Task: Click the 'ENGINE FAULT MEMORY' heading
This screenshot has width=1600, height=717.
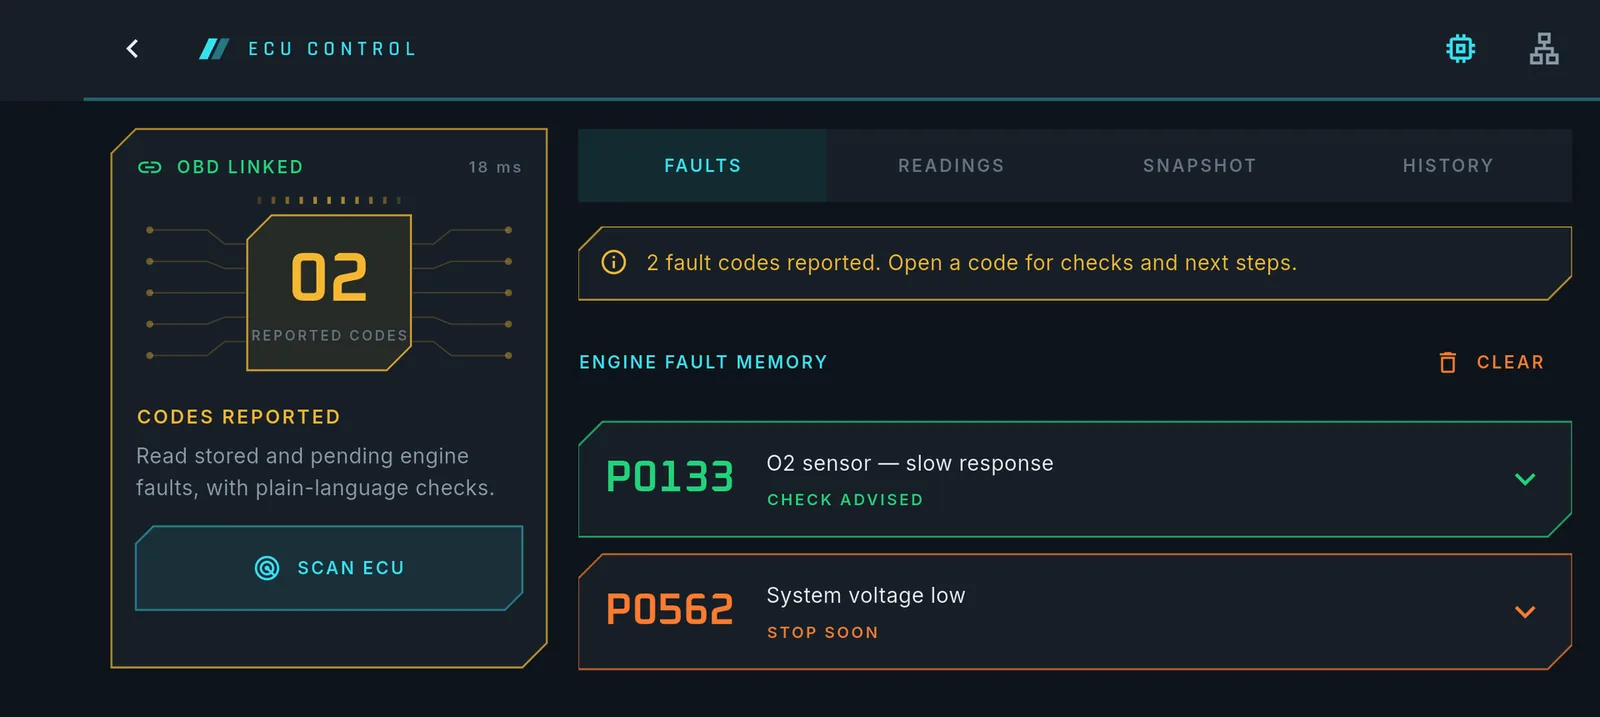Action: coord(703,362)
